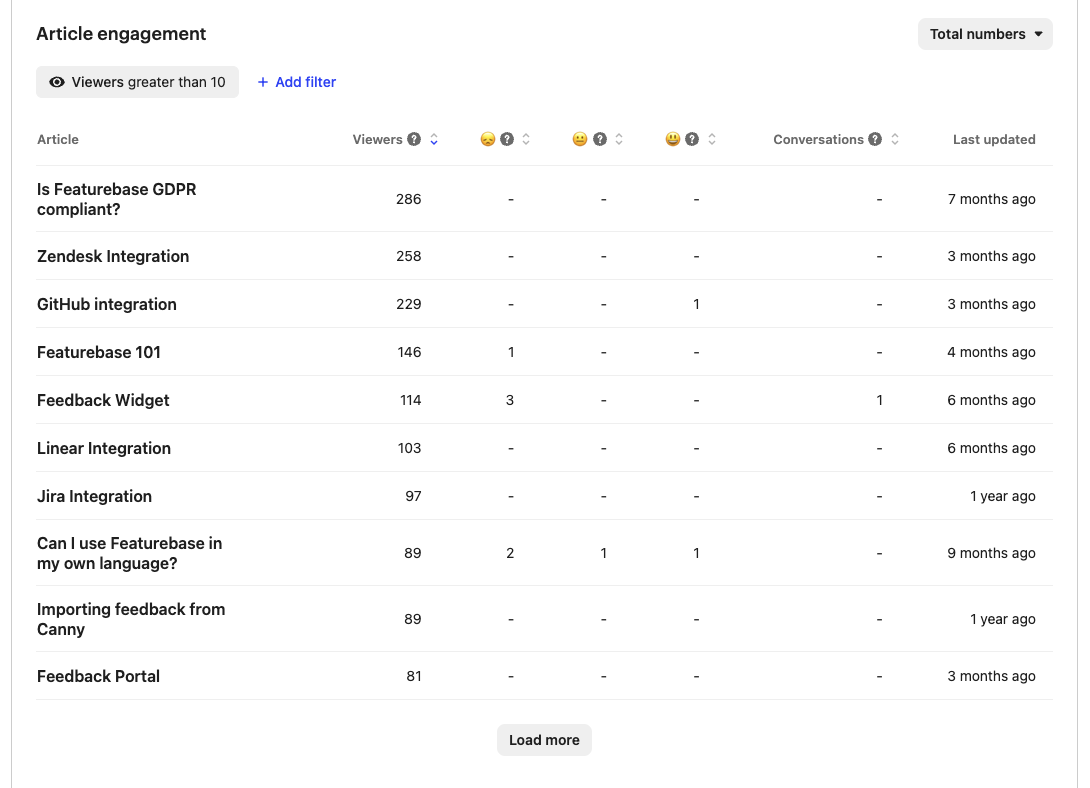Click the help icon next to sad emoji

(x=507, y=140)
